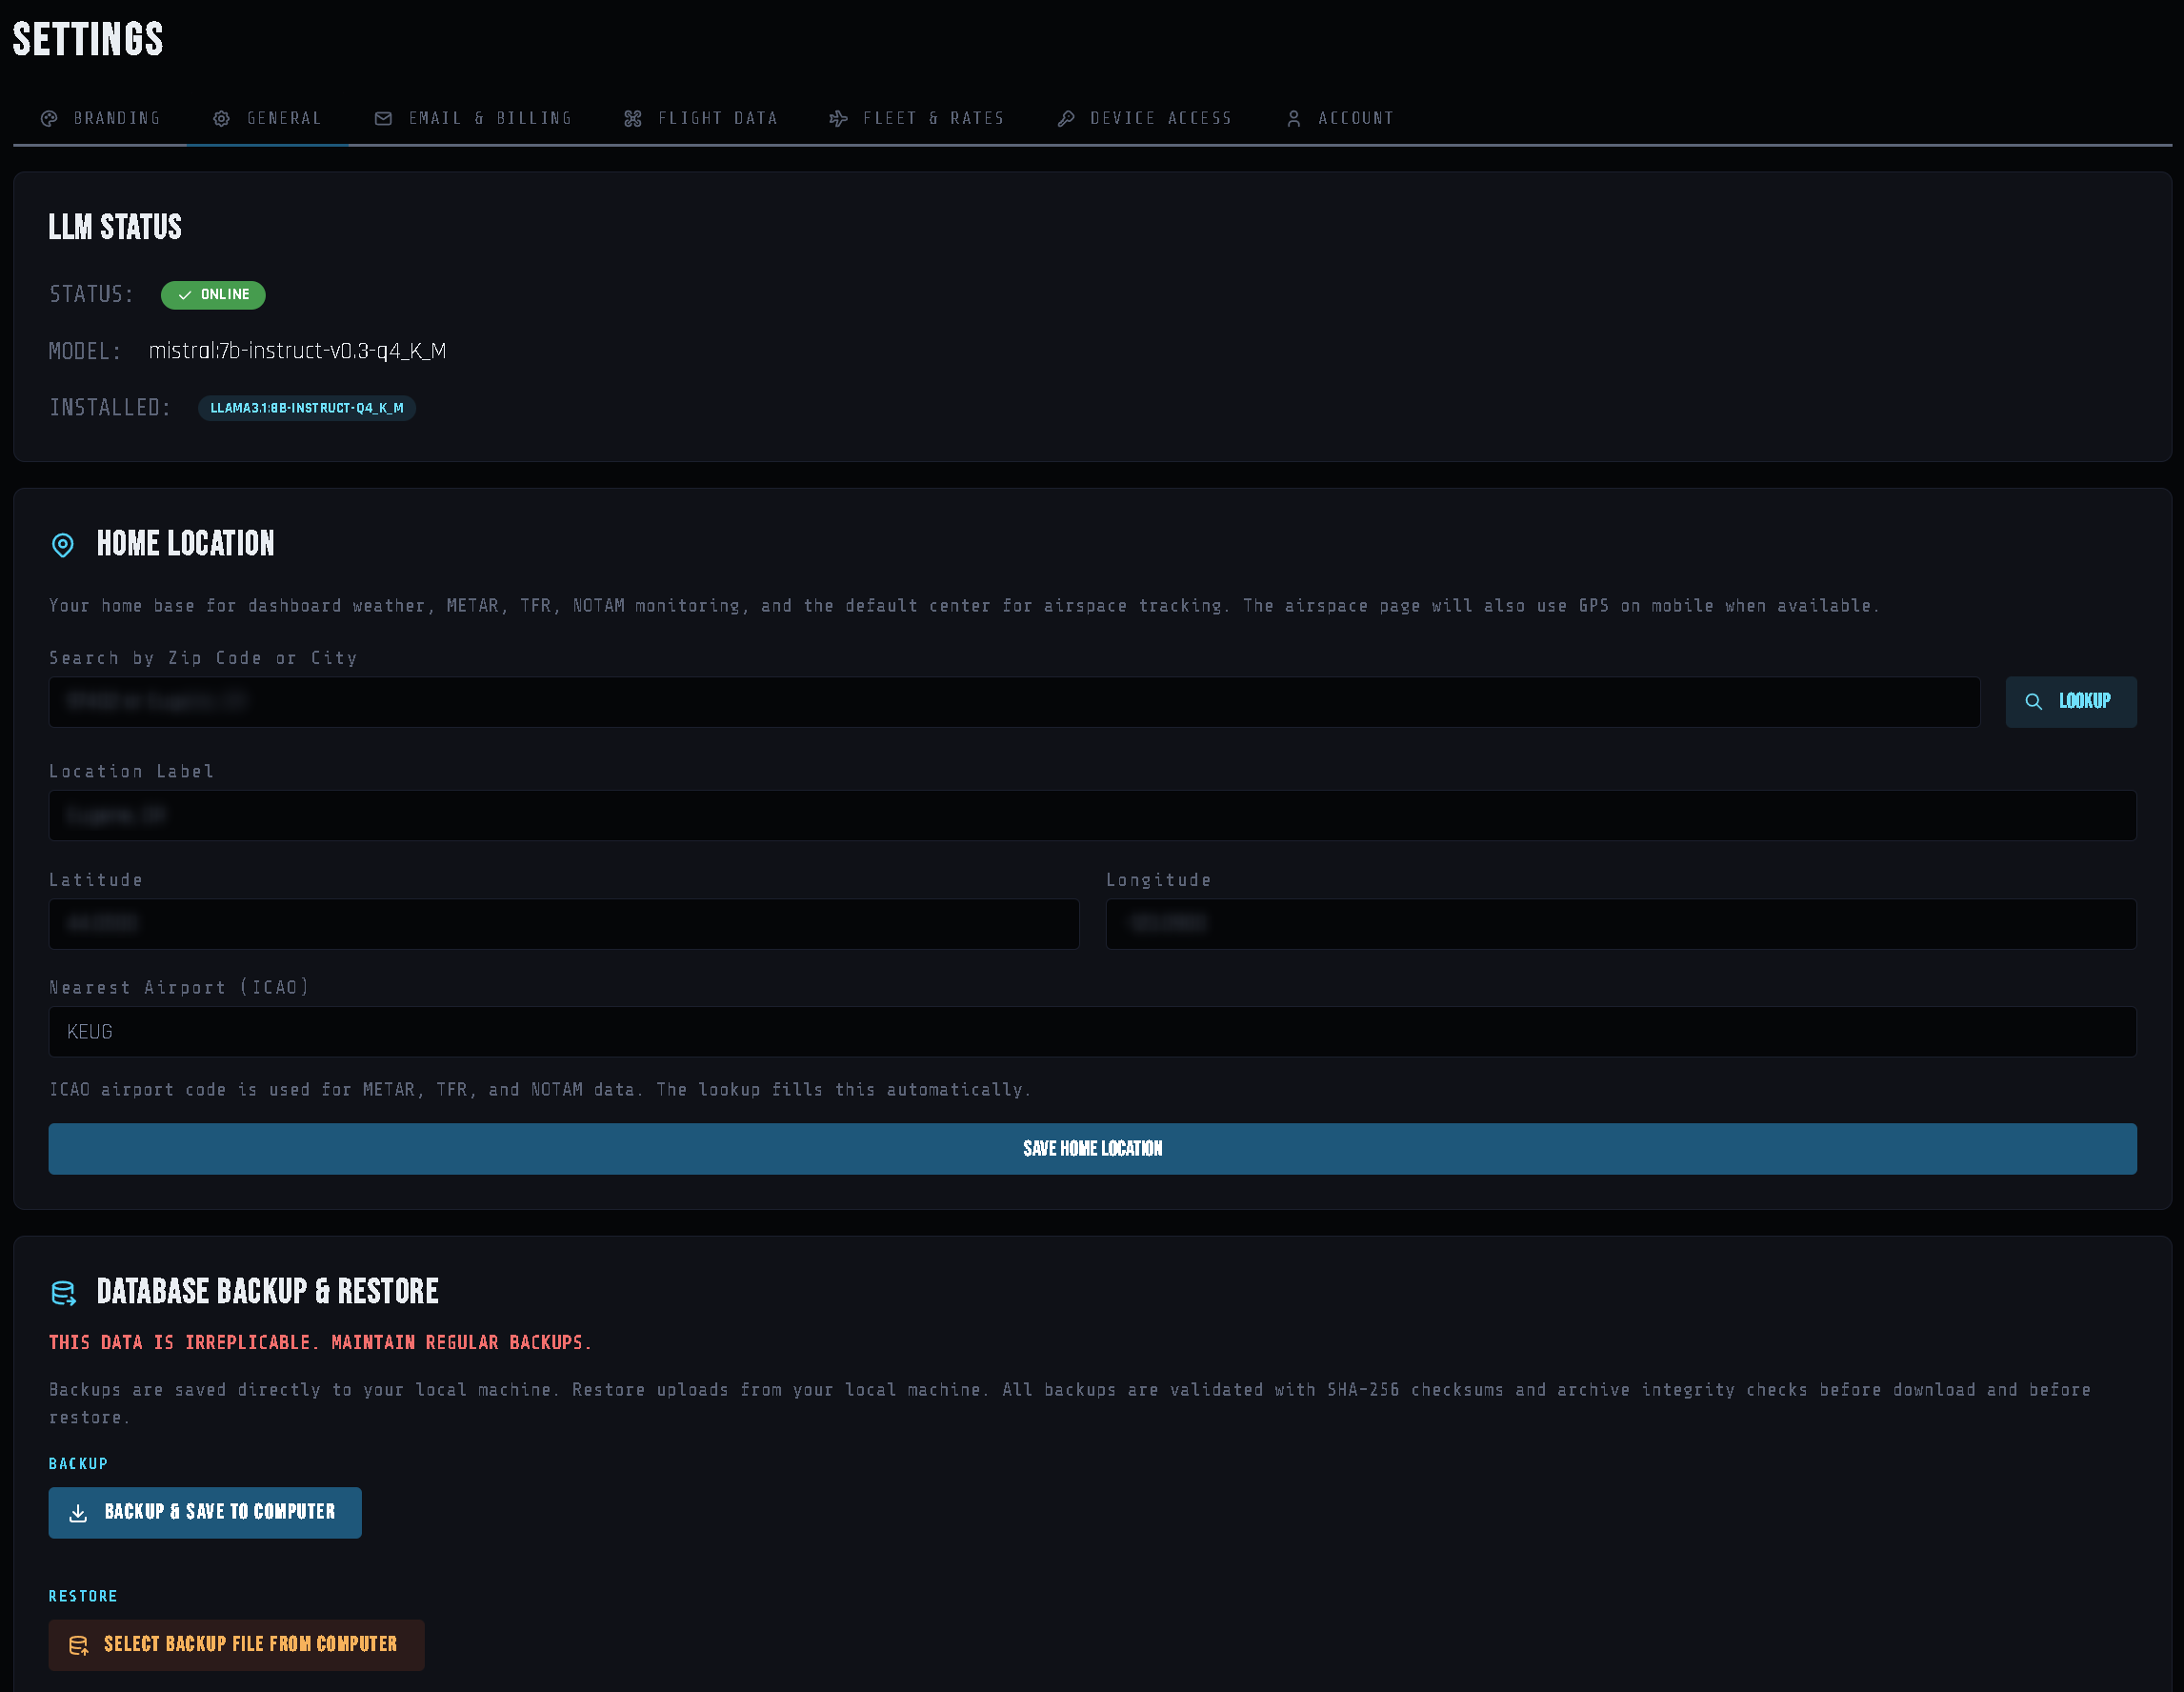Save the home location
The image size is (2184, 1692).
click(x=1092, y=1149)
